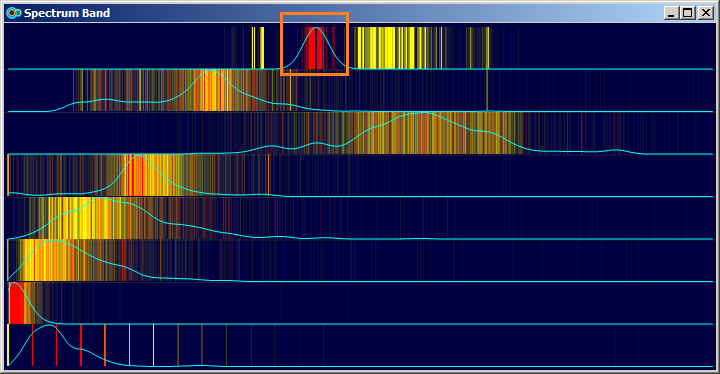
Task: Close the Spectrum Band window
Action: (x=705, y=13)
